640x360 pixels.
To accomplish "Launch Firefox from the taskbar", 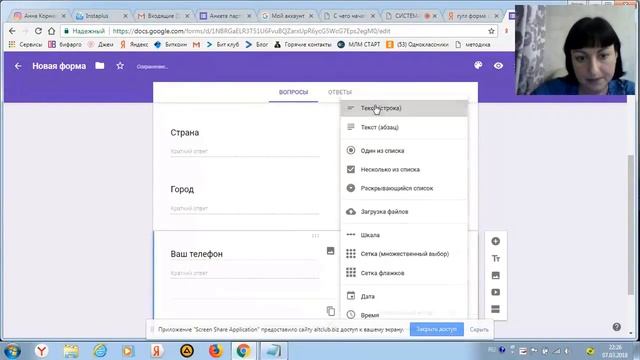I will coord(216,351).
